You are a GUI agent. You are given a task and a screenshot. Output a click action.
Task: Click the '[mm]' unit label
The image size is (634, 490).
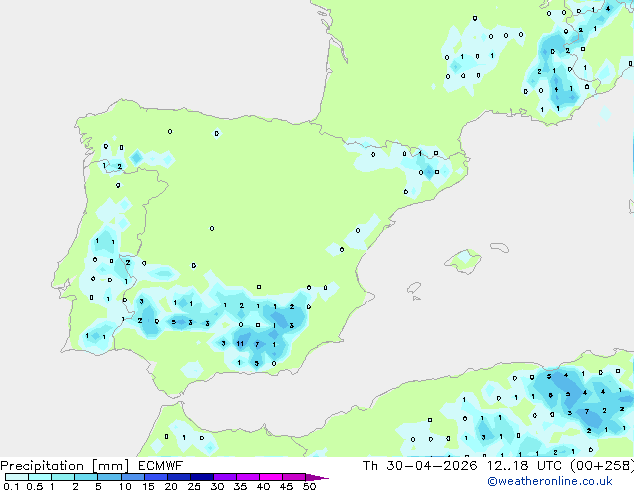pyautogui.click(x=110, y=466)
